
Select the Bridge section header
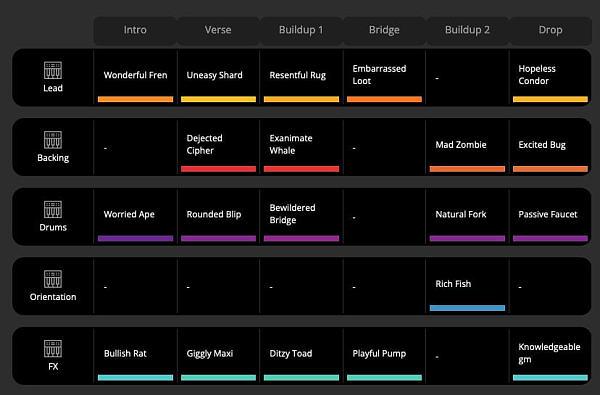tap(384, 30)
